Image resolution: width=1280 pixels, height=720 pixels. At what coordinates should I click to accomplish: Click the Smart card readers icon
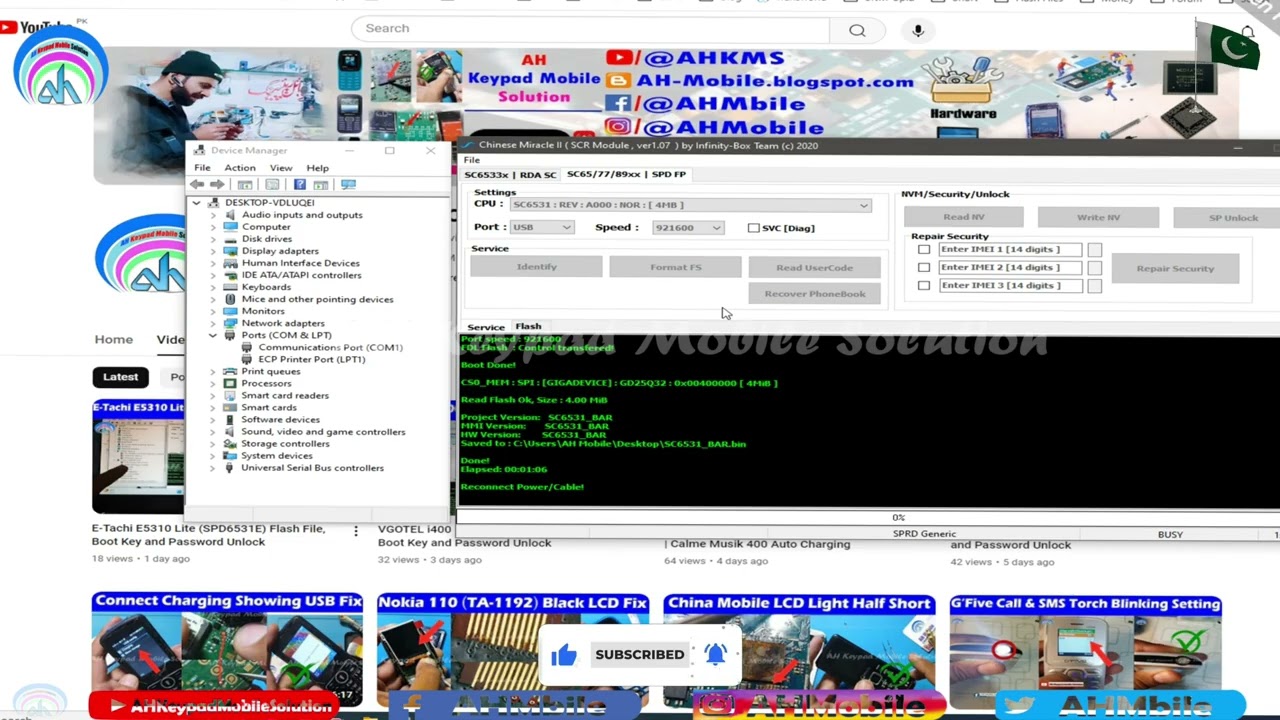[231, 395]
